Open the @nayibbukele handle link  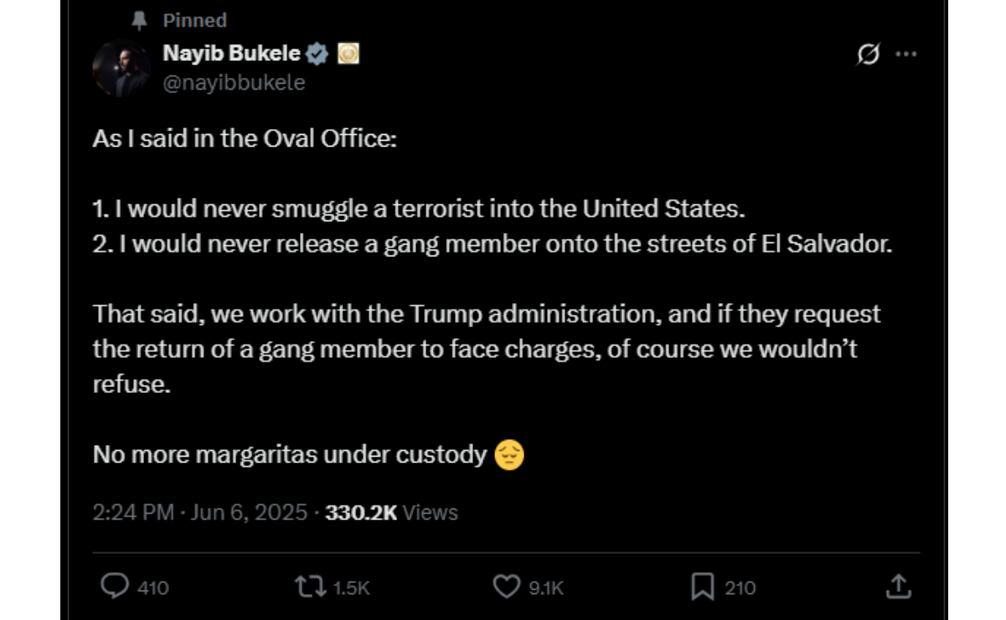coord(233,83)
